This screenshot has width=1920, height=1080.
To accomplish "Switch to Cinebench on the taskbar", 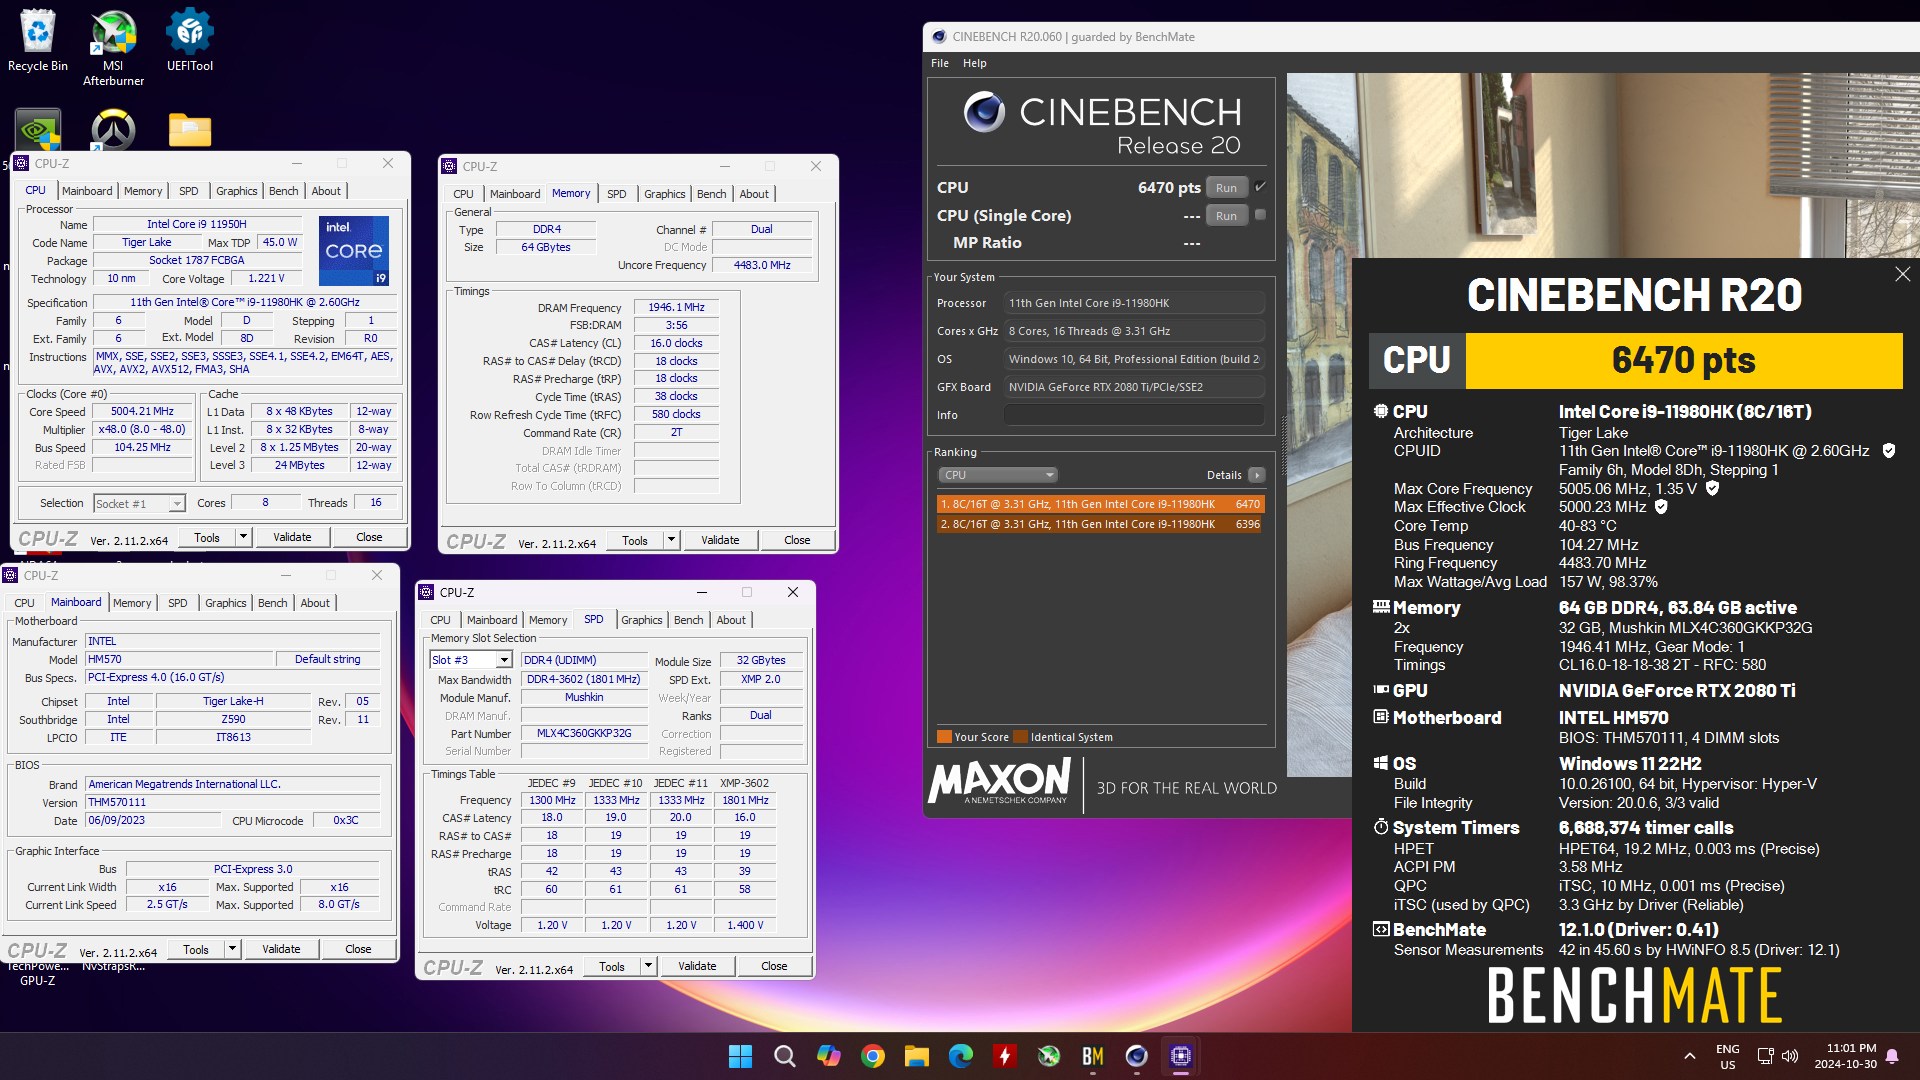I will (x=1137, y=1056).
